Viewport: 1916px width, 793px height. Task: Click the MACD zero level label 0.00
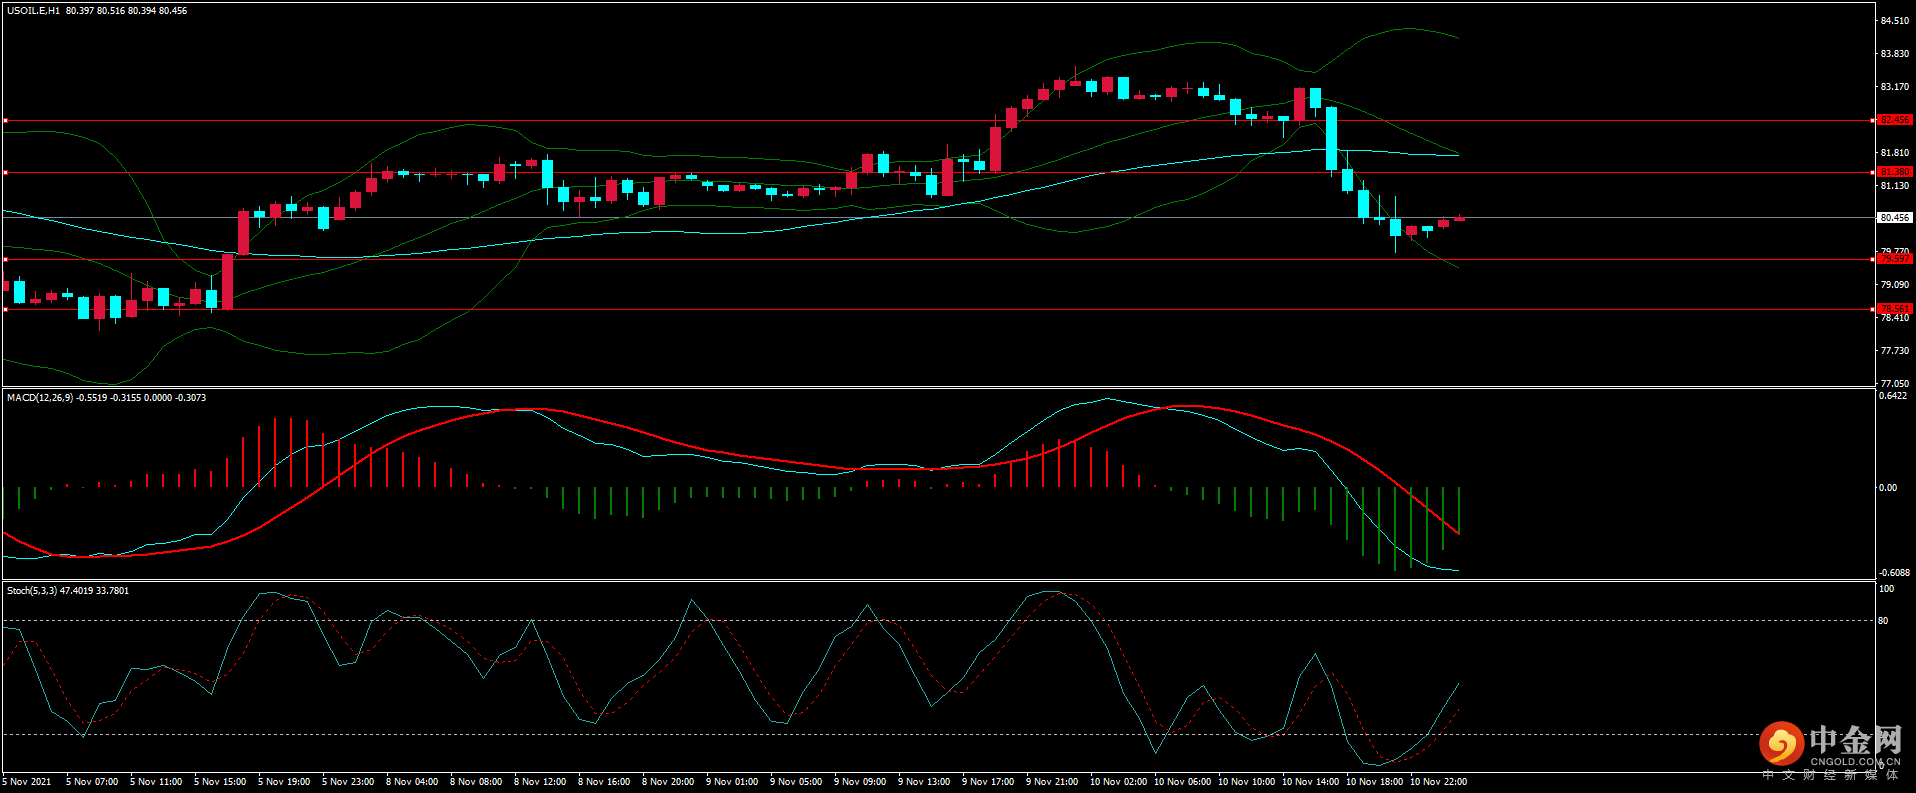(1888, 488)
